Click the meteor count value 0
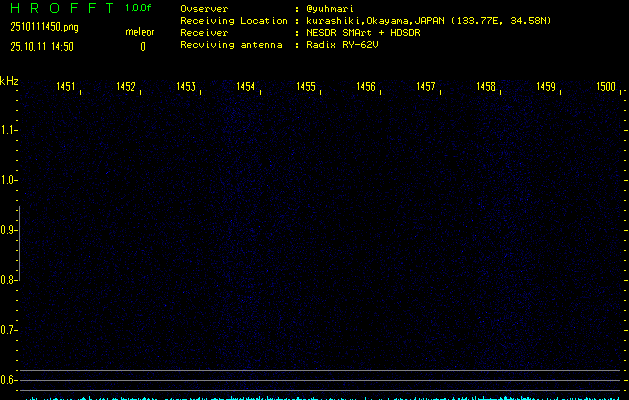This screenshot has width=629, height=400. pos(143,47)
